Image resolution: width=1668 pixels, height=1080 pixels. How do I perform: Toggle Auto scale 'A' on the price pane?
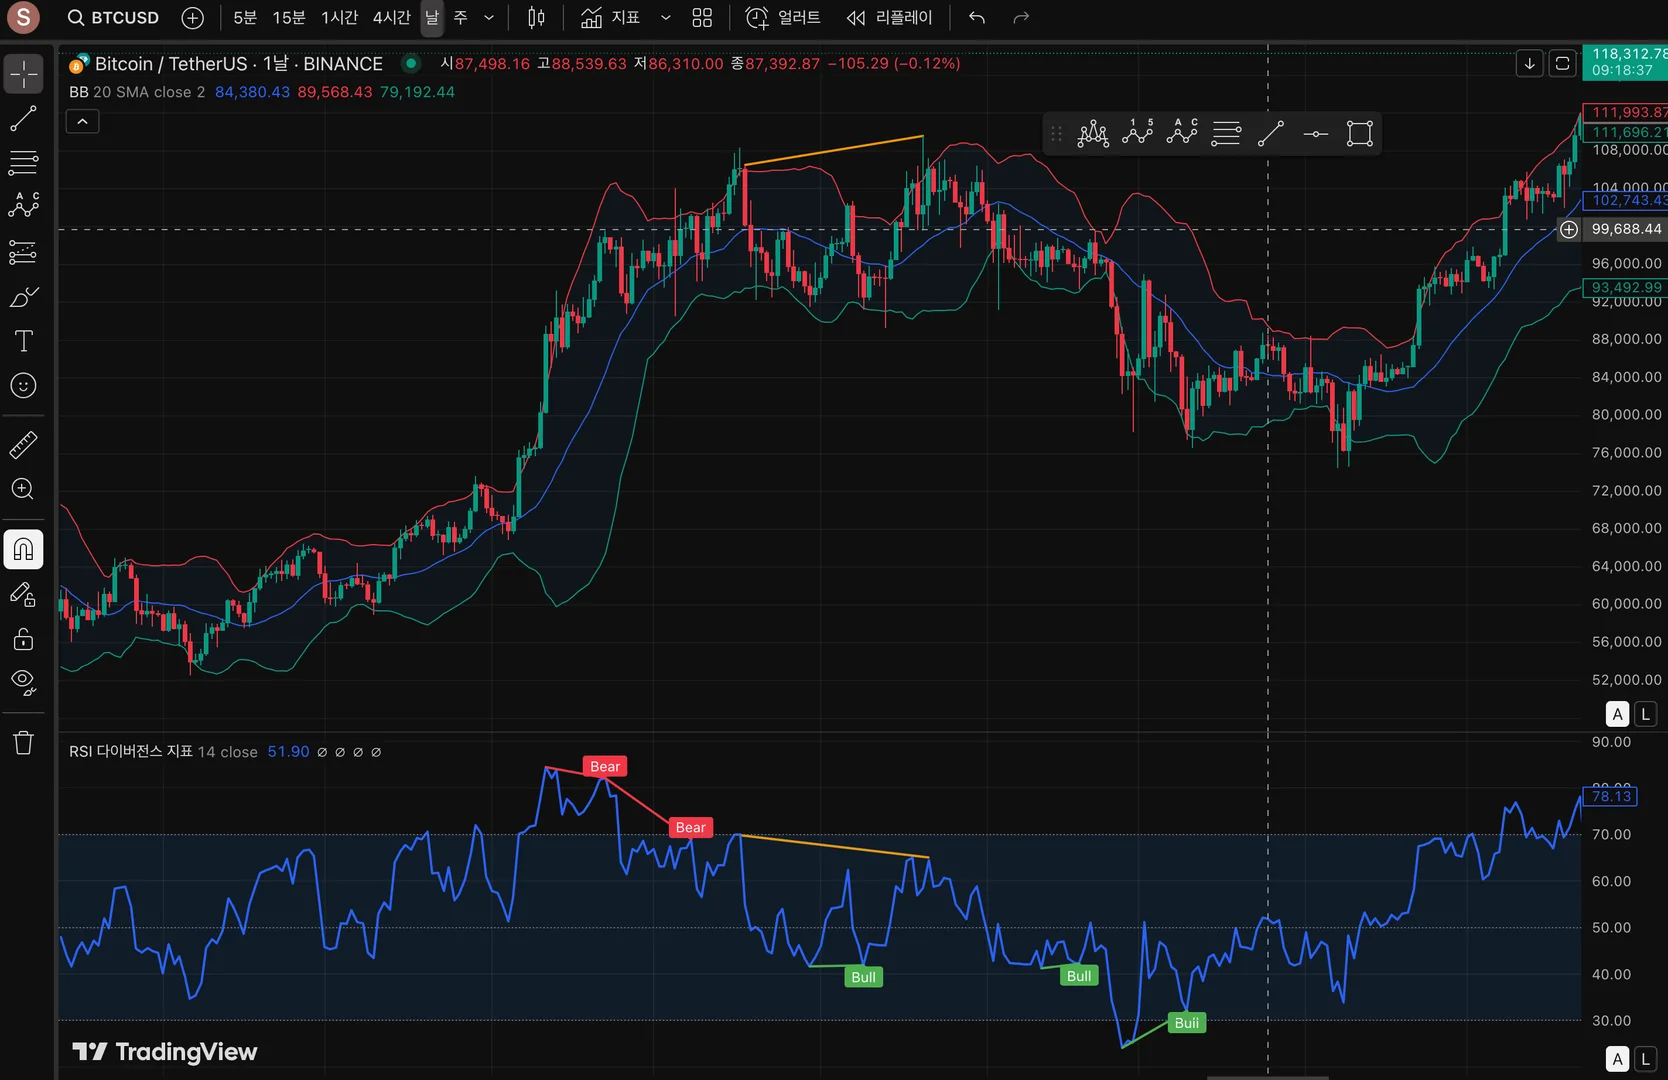tap(1617, 714)
